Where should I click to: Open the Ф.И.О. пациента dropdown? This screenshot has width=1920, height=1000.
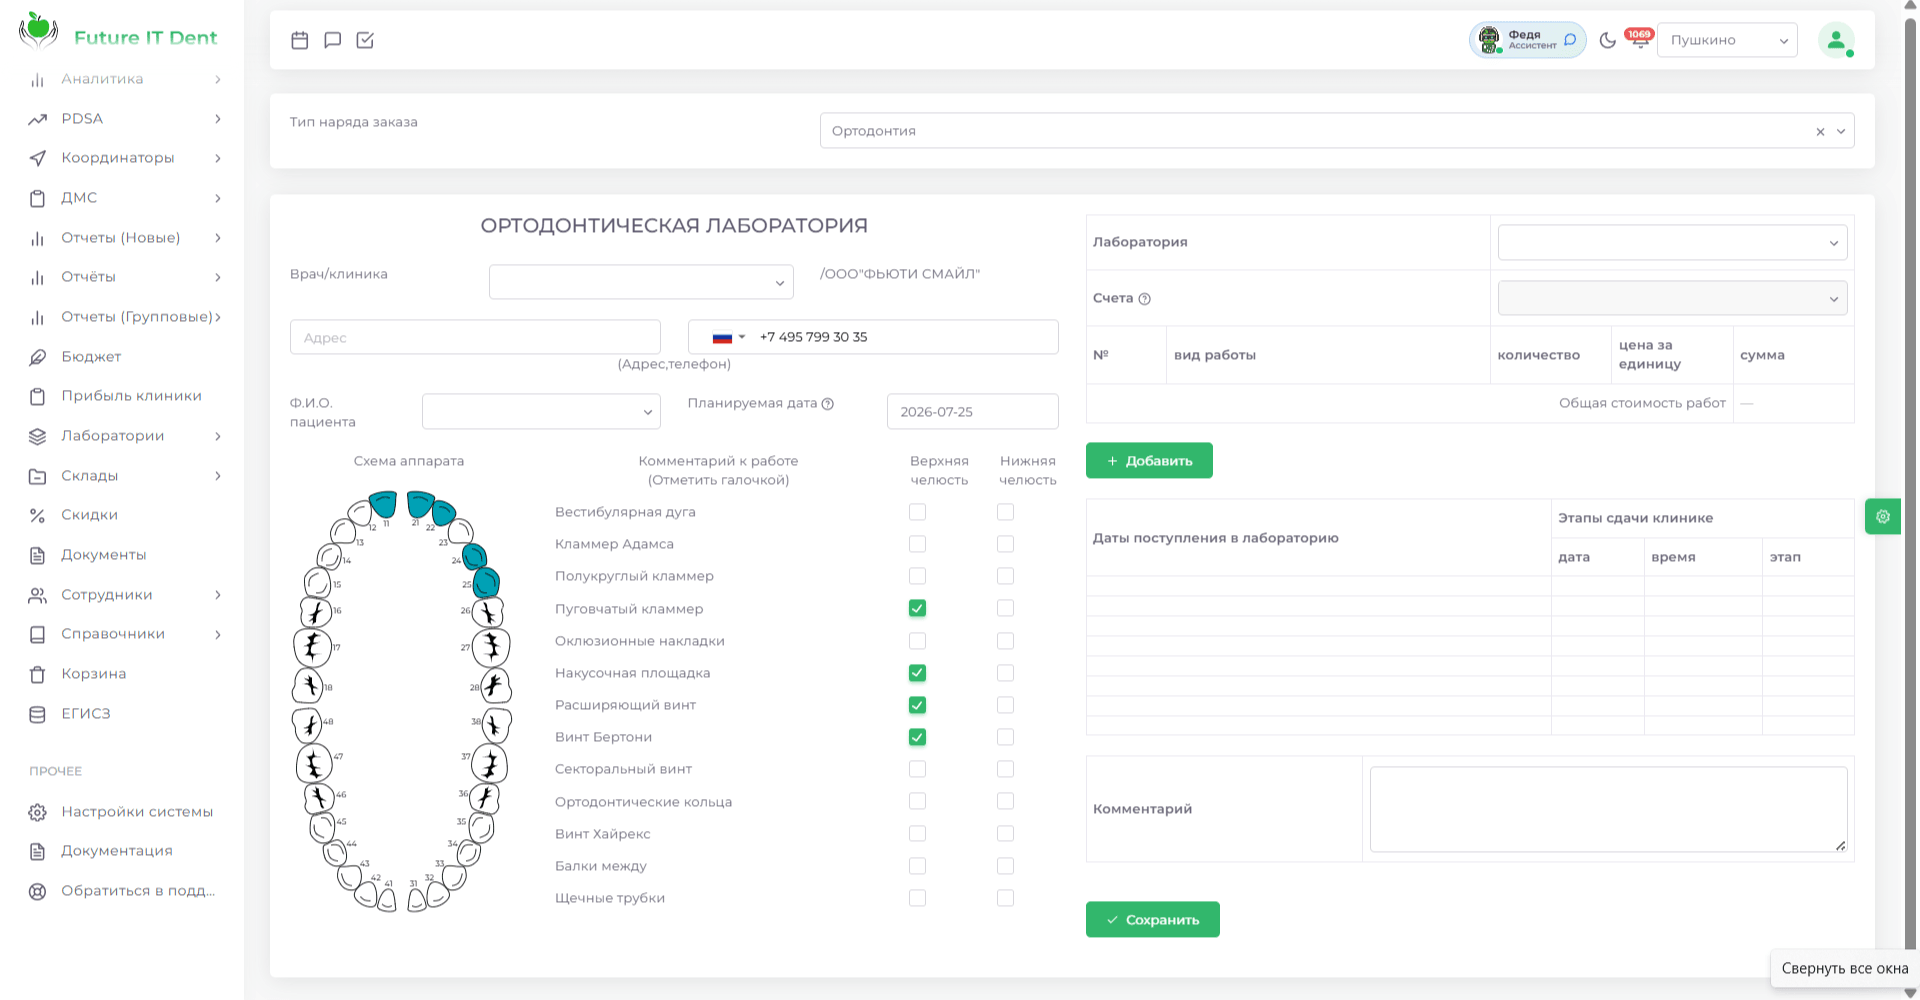pyautogui.click(x=541, y=411)
